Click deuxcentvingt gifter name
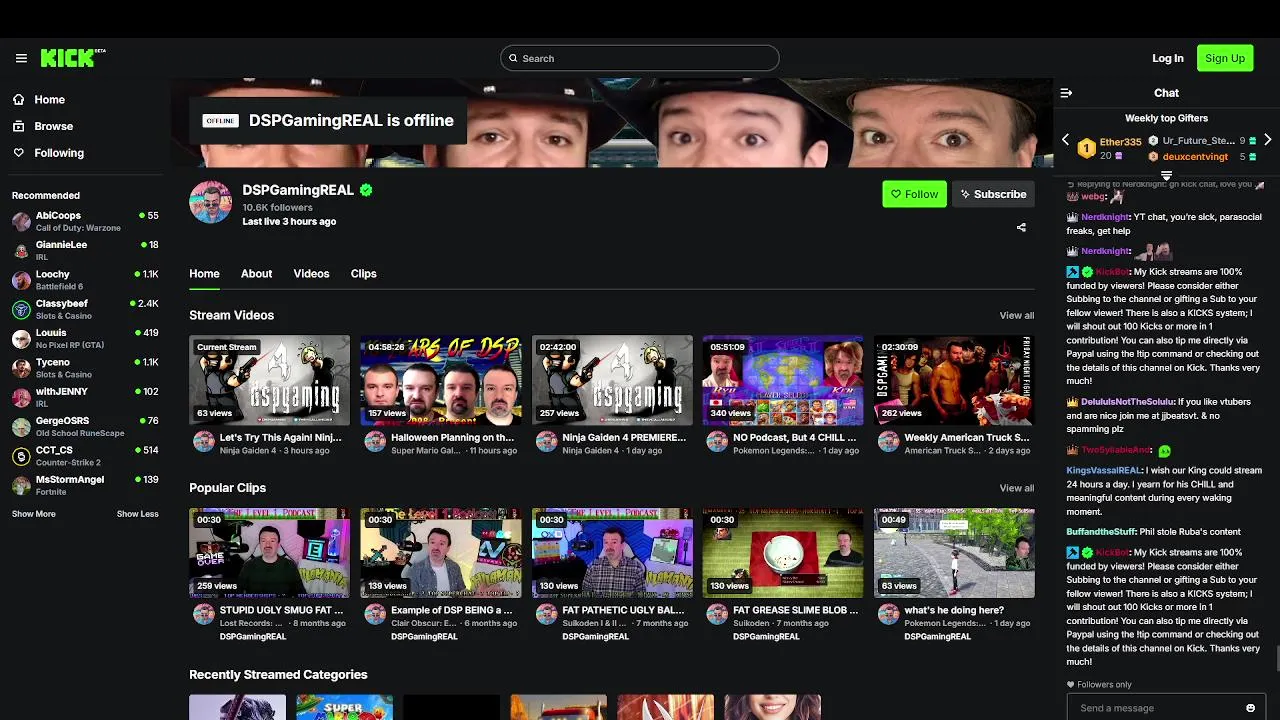 pos(1195,157)
